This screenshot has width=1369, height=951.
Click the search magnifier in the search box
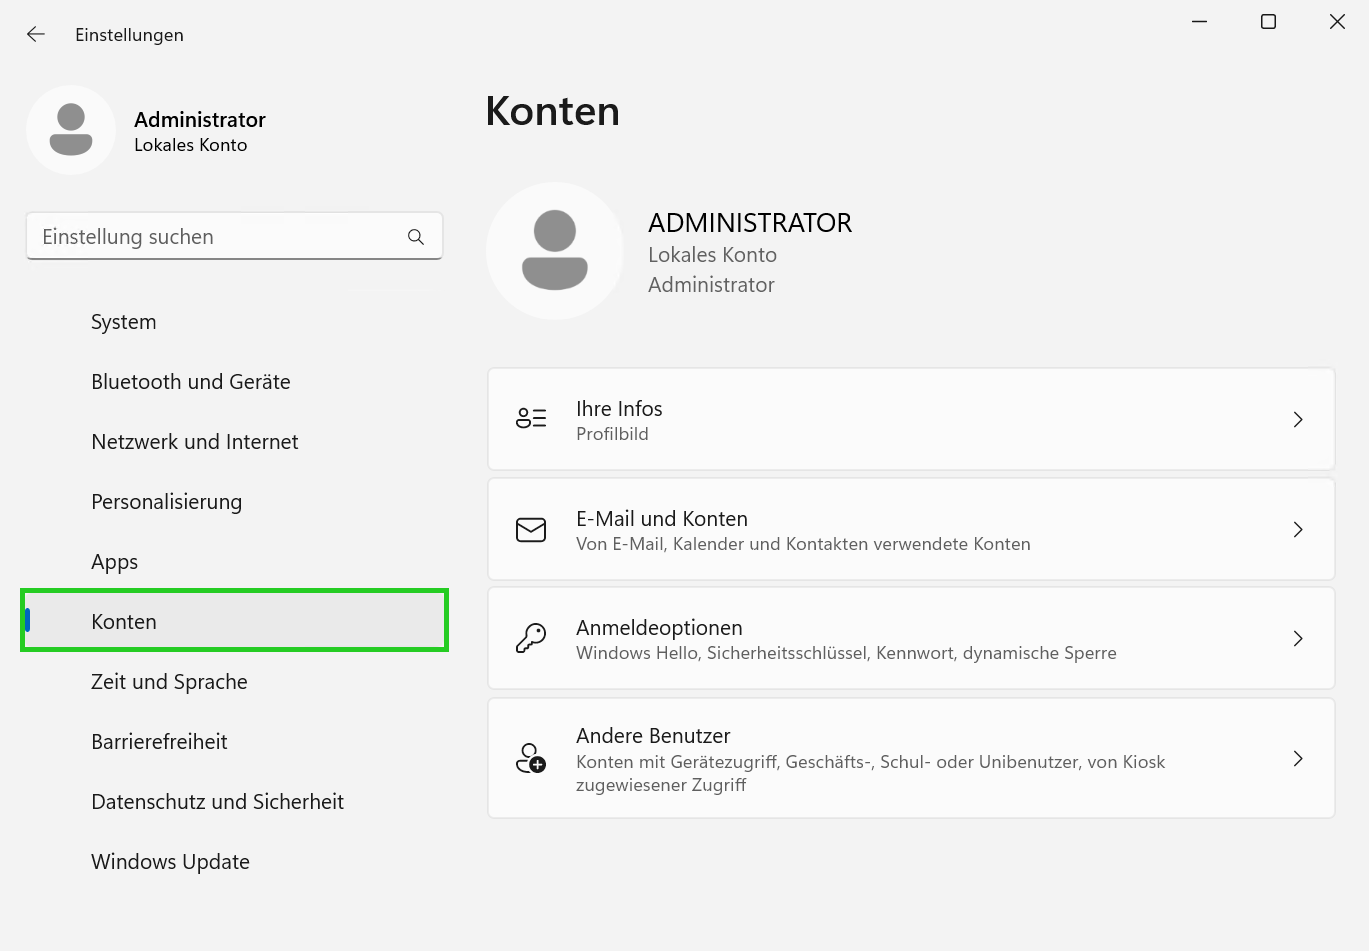pyautogui.click(x=415, y=237)
